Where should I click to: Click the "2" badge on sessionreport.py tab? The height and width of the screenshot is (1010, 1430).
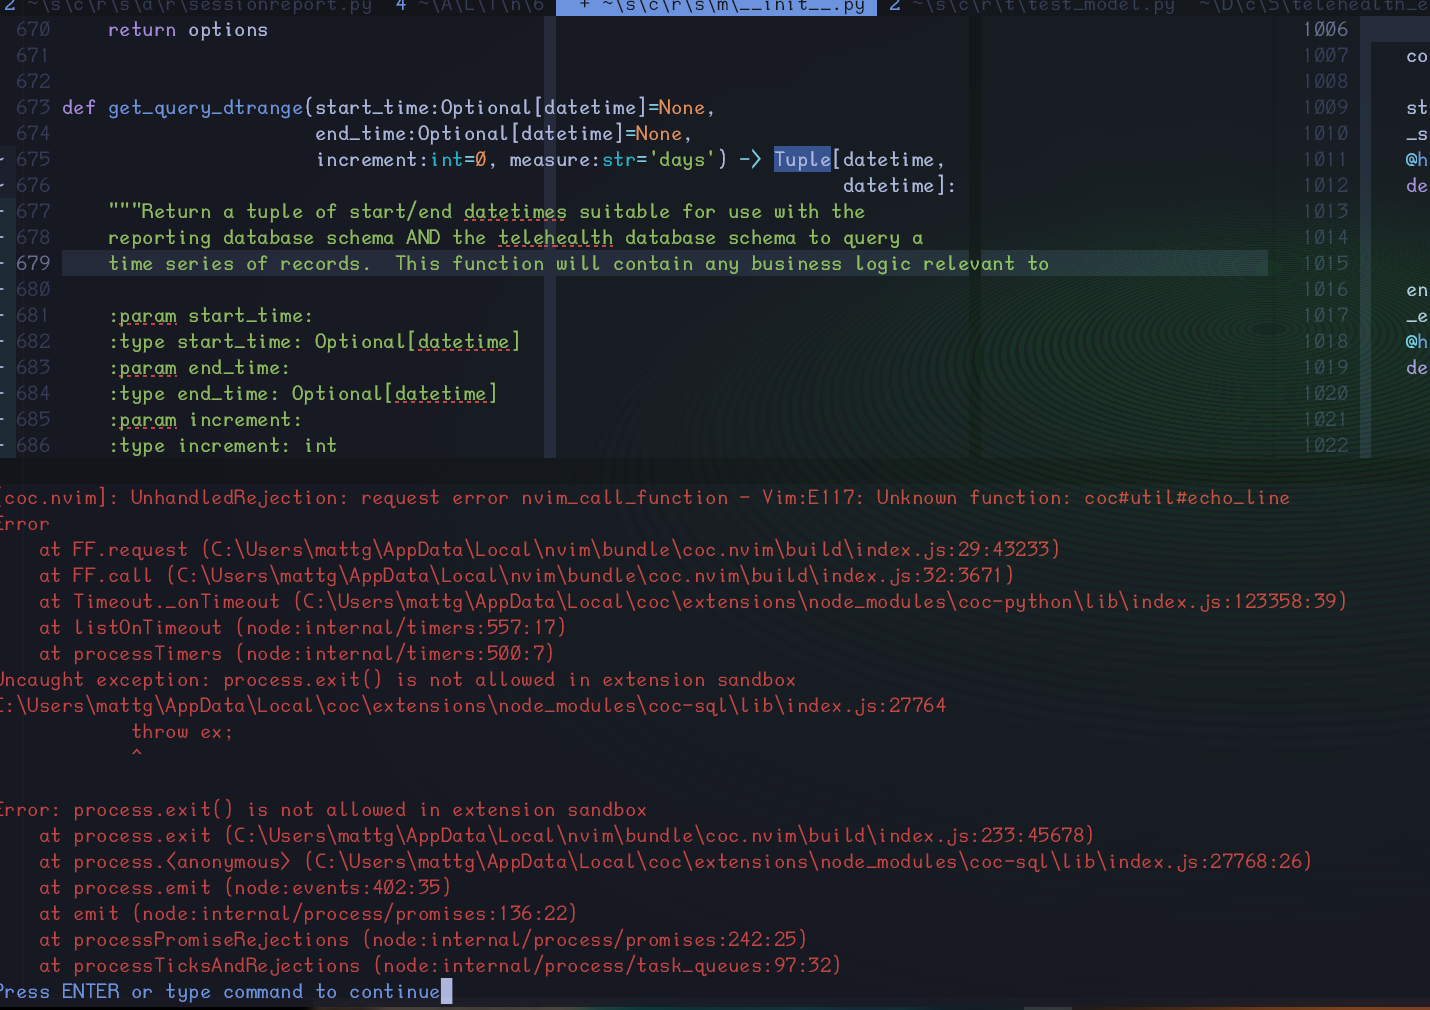[x=8, y=7]
